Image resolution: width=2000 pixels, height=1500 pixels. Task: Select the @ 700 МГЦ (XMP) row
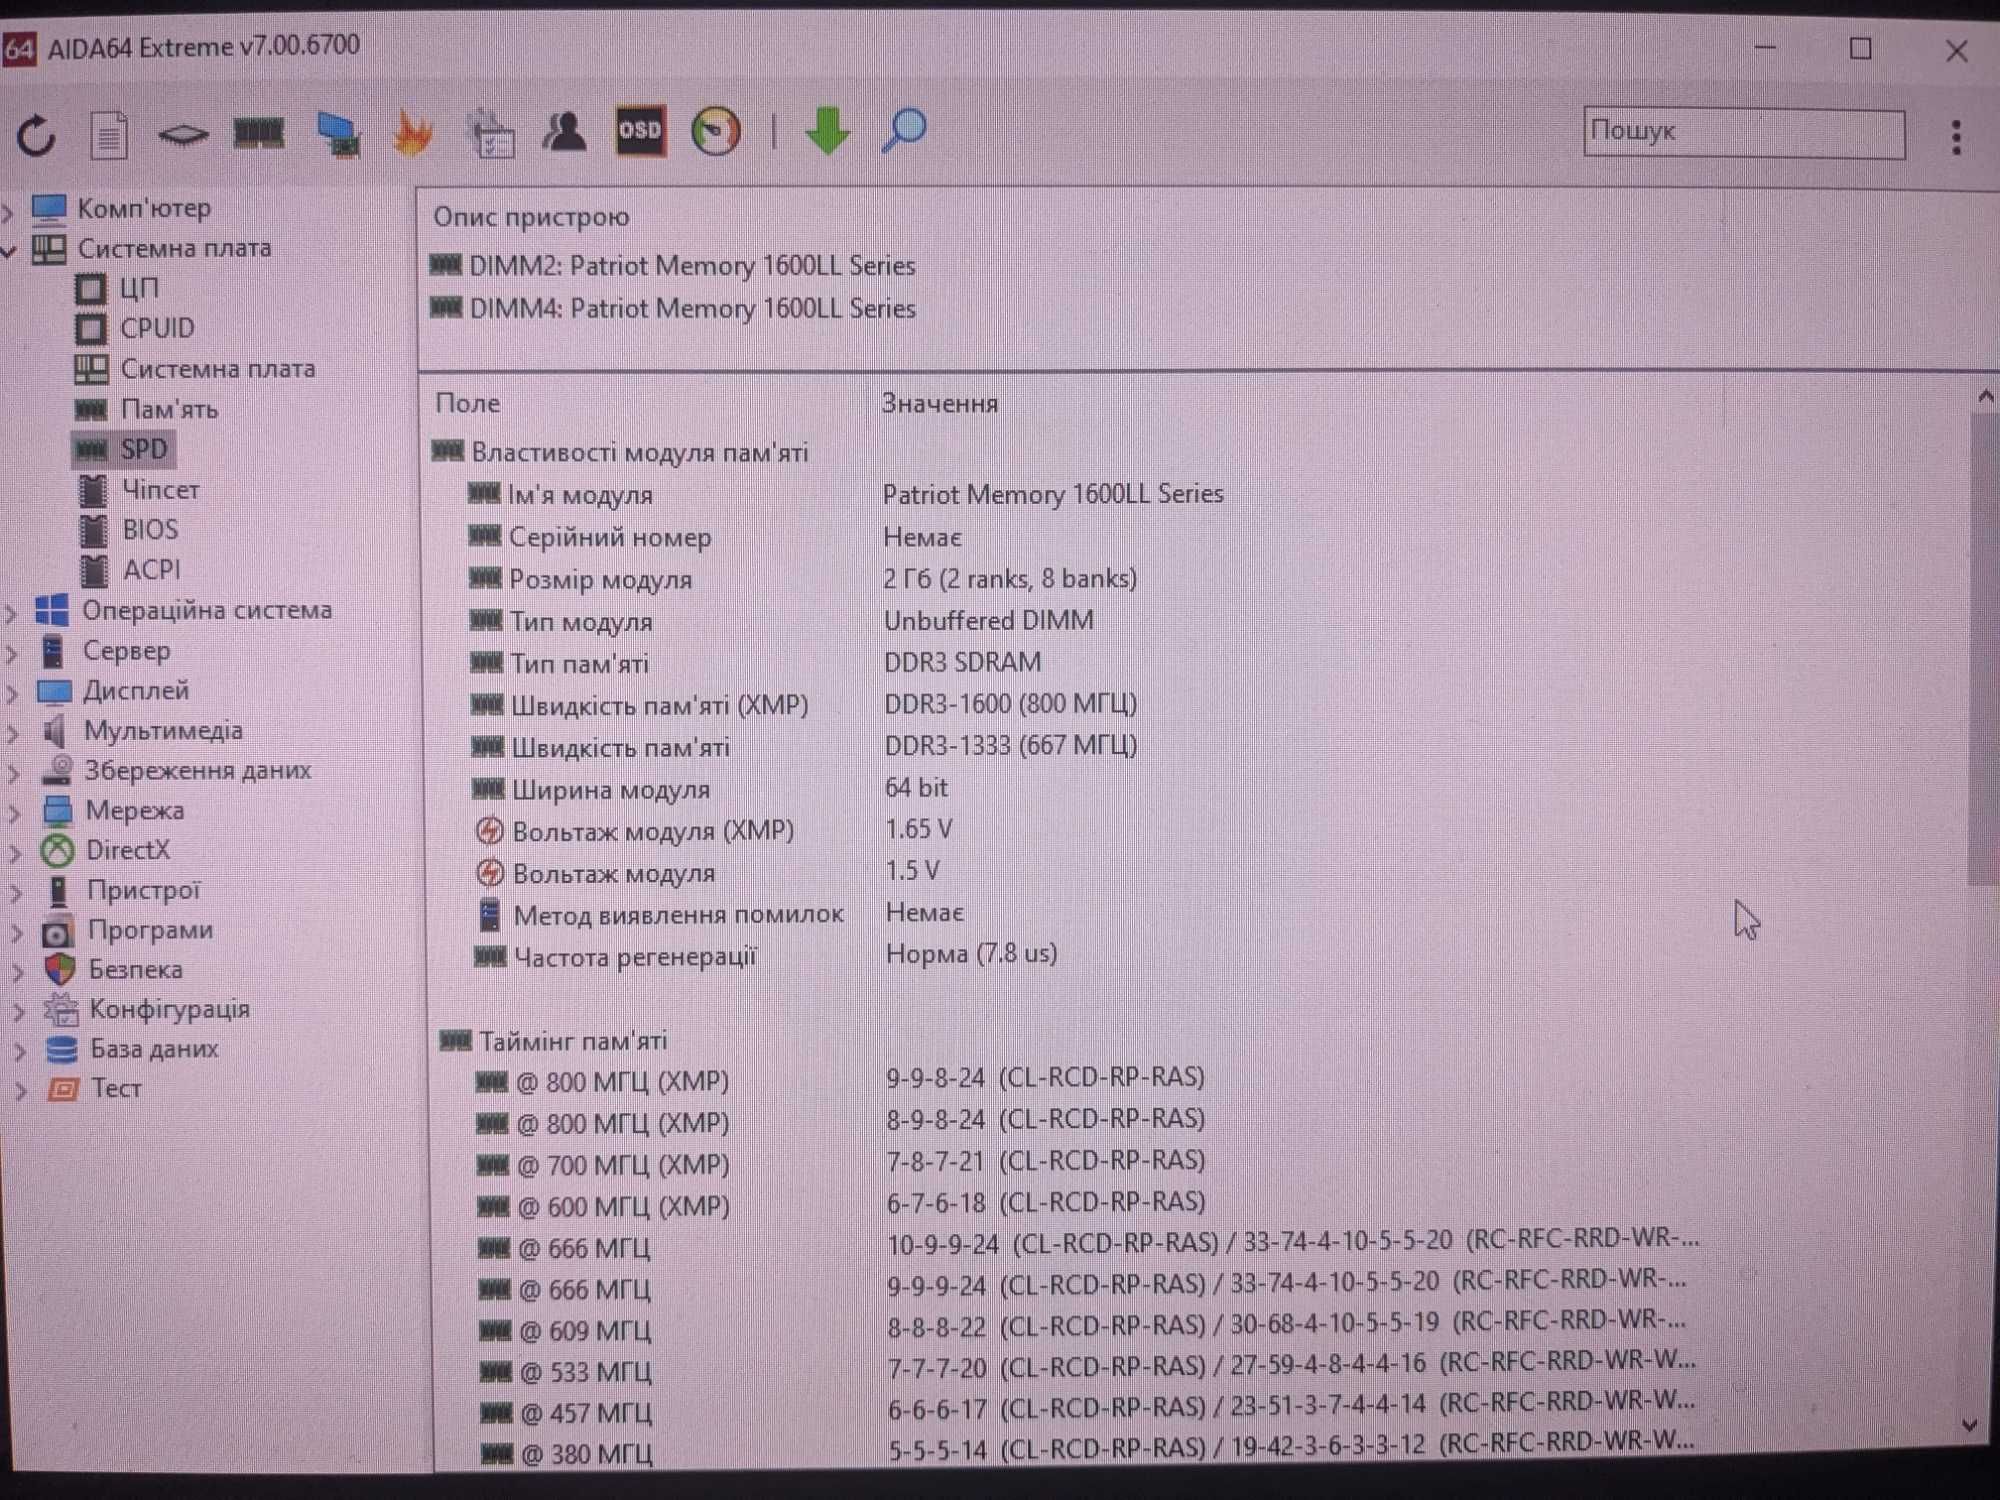click(x=842, y=1164)
